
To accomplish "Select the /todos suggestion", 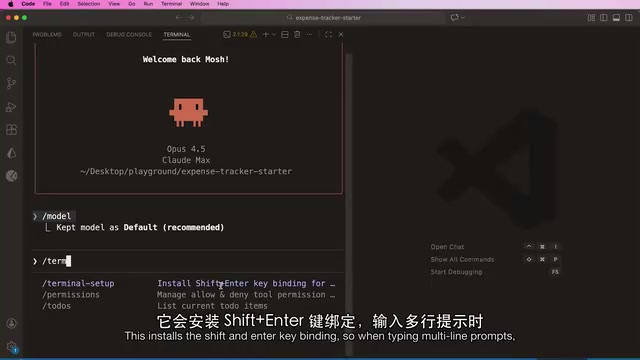I will 56,306.
